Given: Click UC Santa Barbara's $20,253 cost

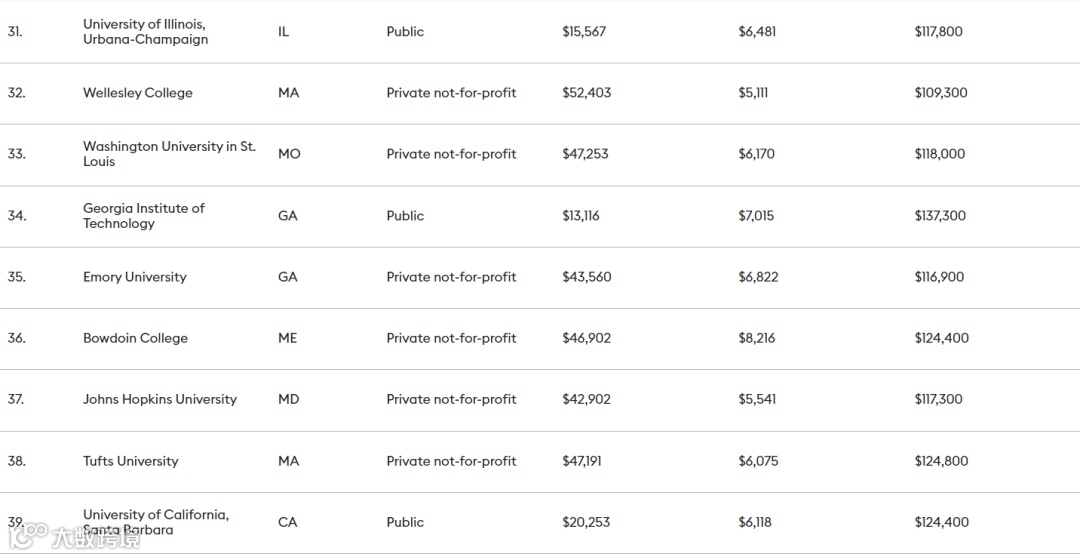Looking at the screenshot, I should 585,522.
